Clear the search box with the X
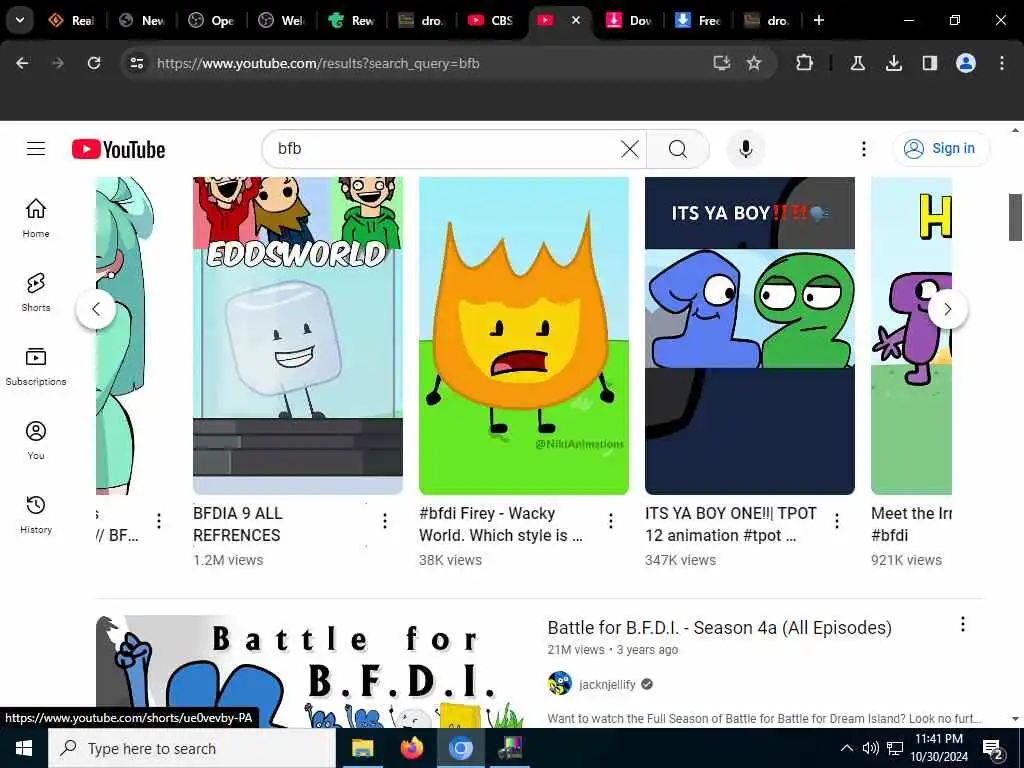Screen dimensions: 1024x768 (630, 149)
